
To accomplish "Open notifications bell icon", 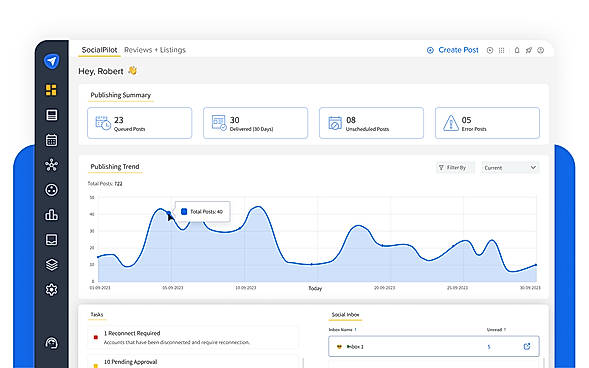I will (517, 50).
